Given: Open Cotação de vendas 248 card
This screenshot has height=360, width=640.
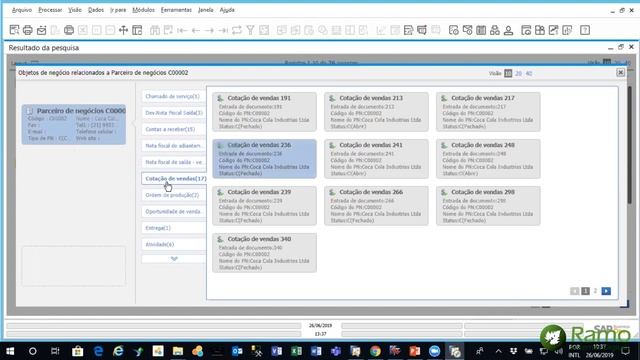Looking at the screenshot, I should [x=488, y=159].
